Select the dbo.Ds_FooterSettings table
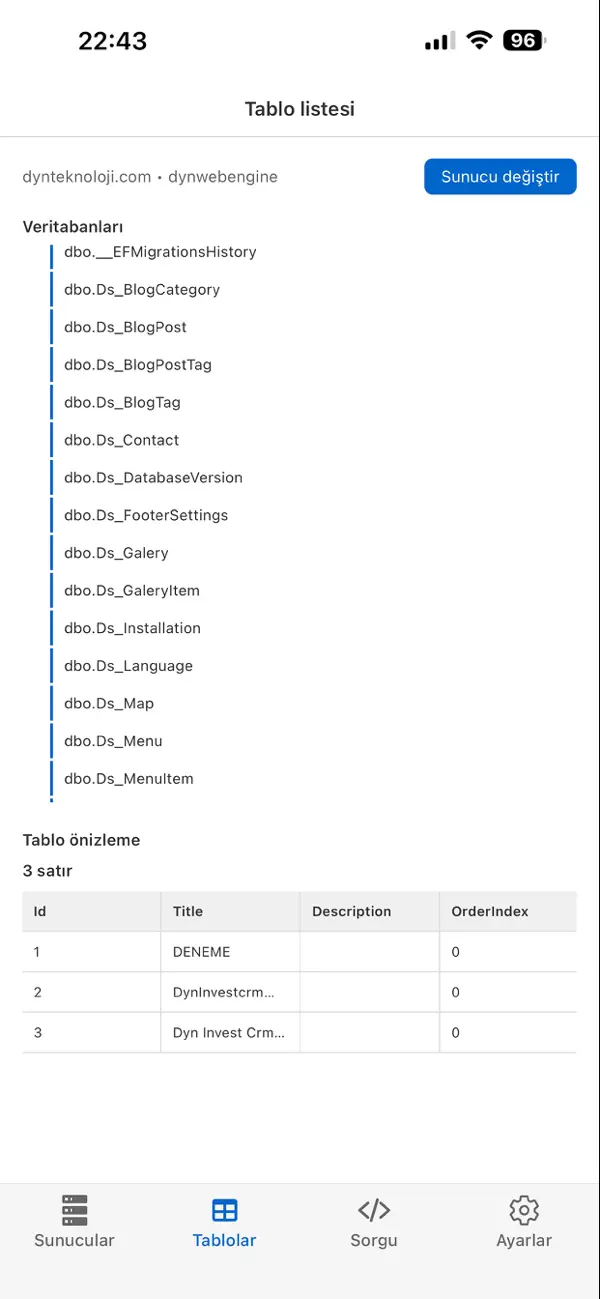This screenshot has width=600, height=1299. pos(146,515)
